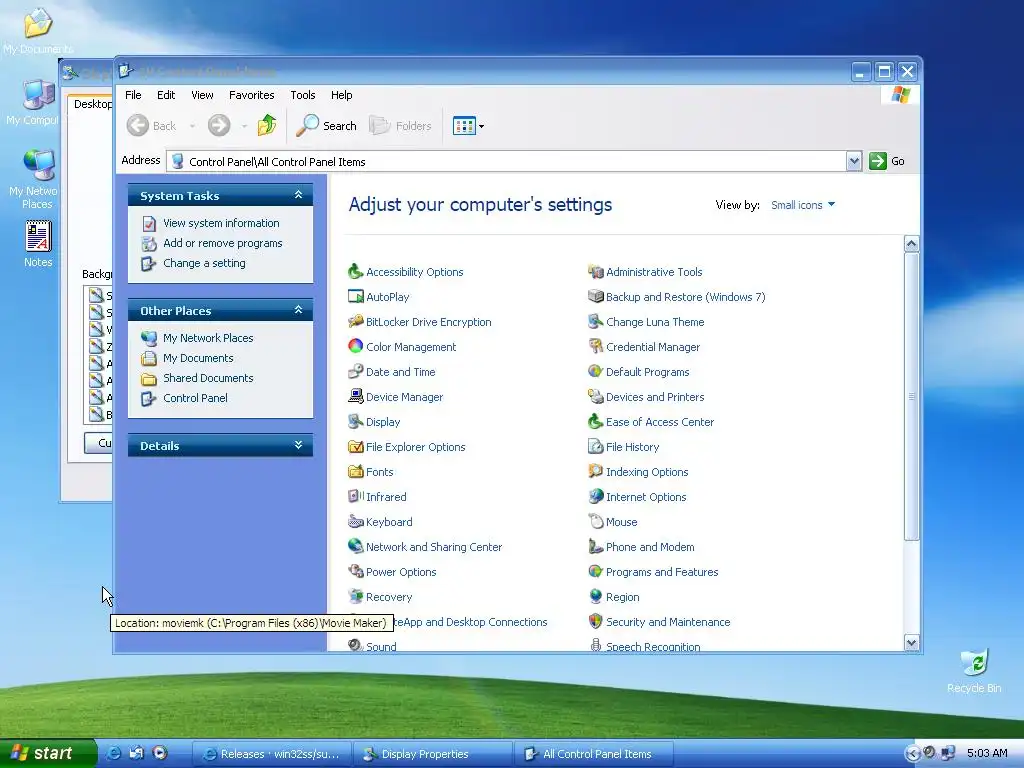
Task: Open Default Programs icon
Action: tap(596, 372)
